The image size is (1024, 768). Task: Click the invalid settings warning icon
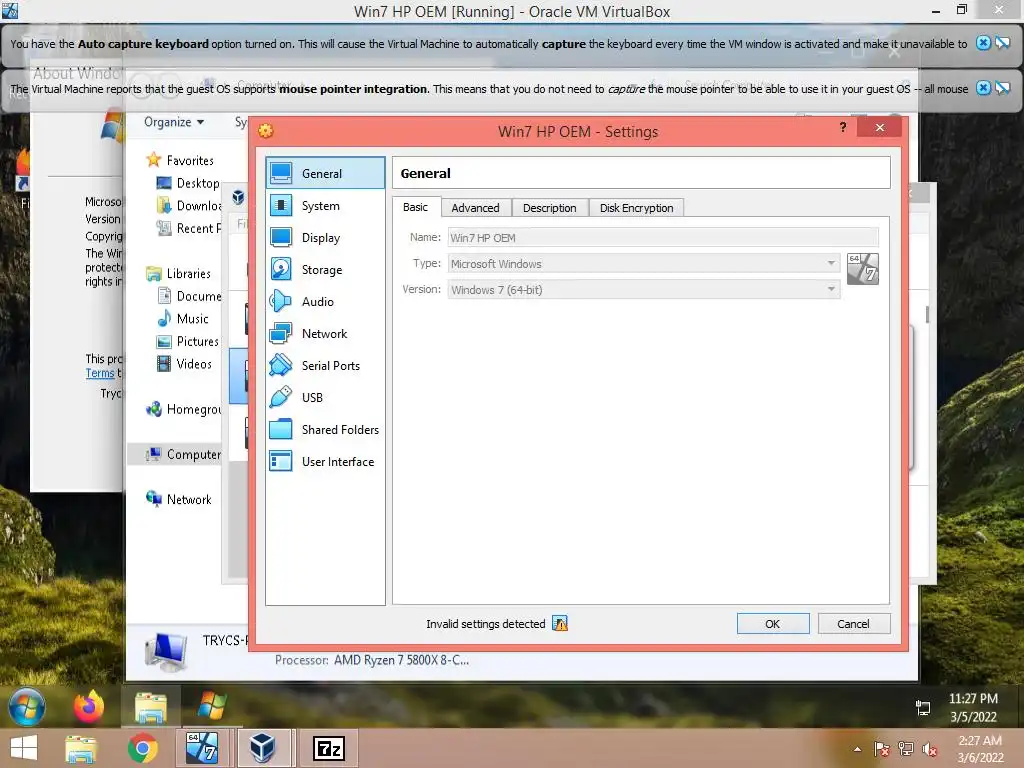click(560, 624)
